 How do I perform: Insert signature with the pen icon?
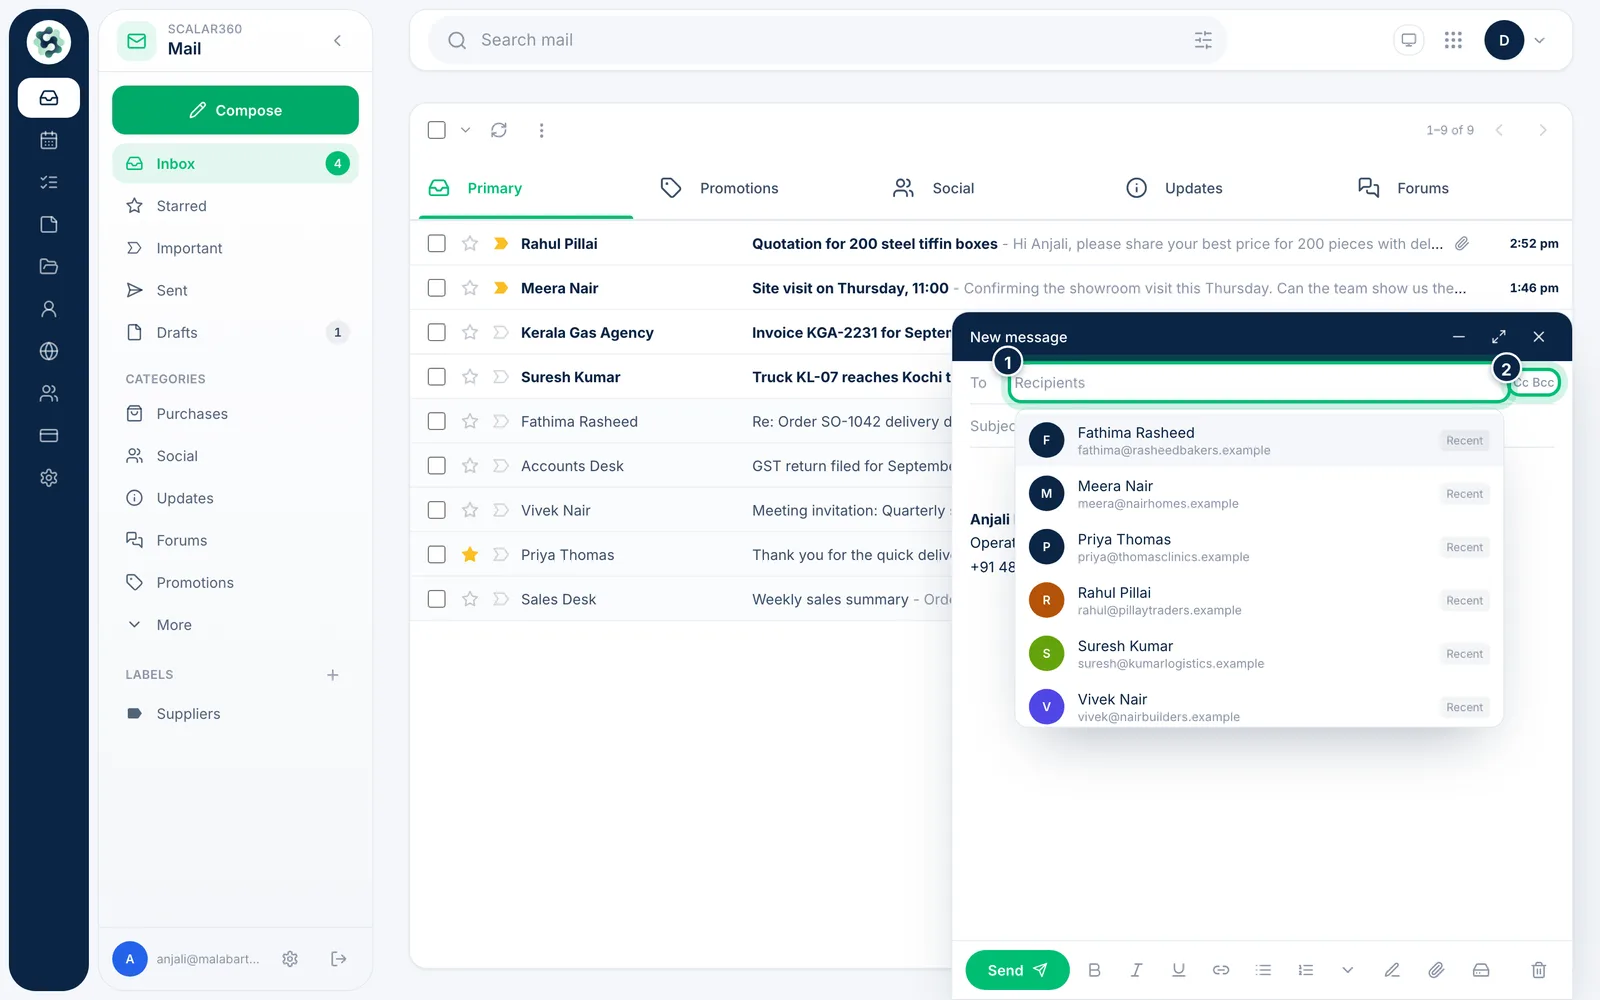point(1391,970)
